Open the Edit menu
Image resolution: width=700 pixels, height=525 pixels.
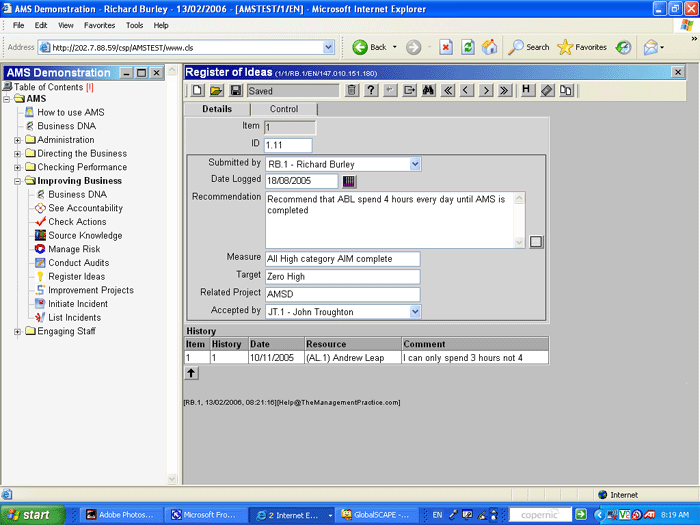tap(41, 25)
